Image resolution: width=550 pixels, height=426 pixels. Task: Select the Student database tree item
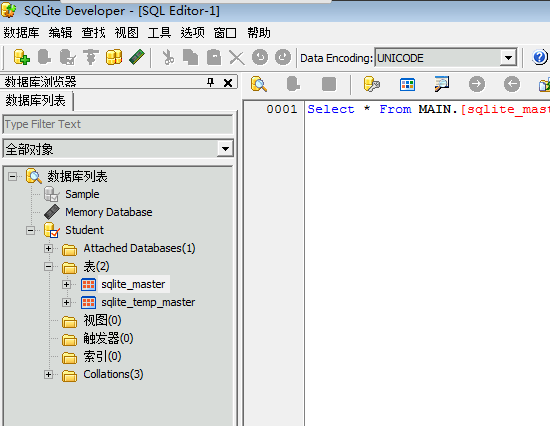pyautogui.click(x=84, y=230)
